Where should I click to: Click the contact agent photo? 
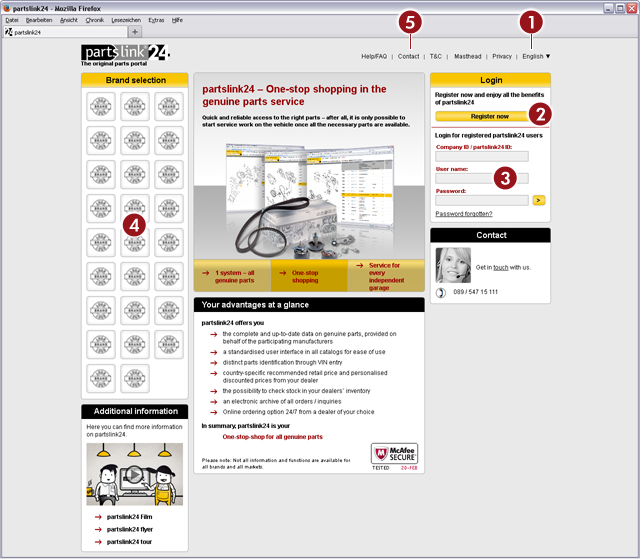pyautogui.click(x=453, y=265)
